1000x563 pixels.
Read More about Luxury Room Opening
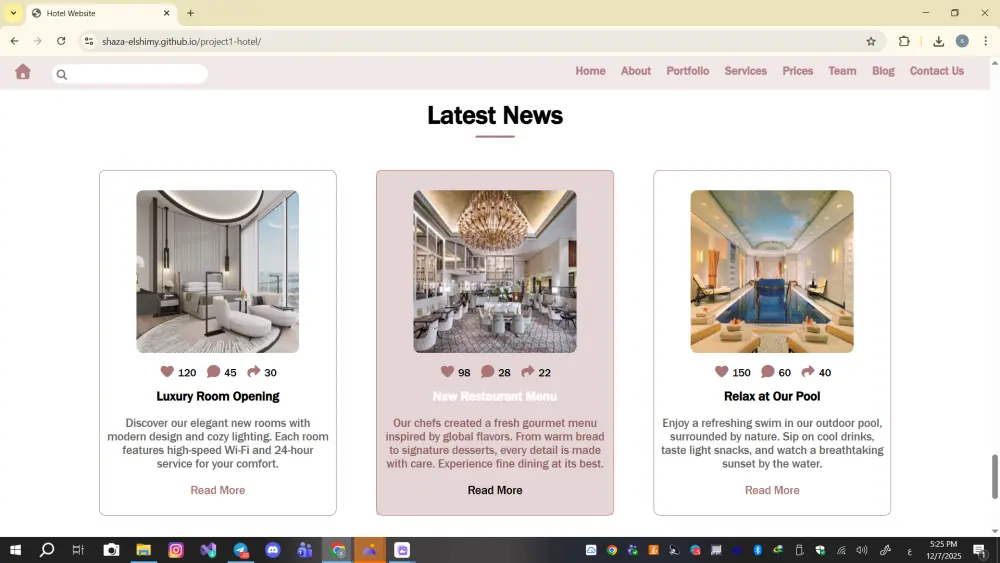tap(217, 490)
